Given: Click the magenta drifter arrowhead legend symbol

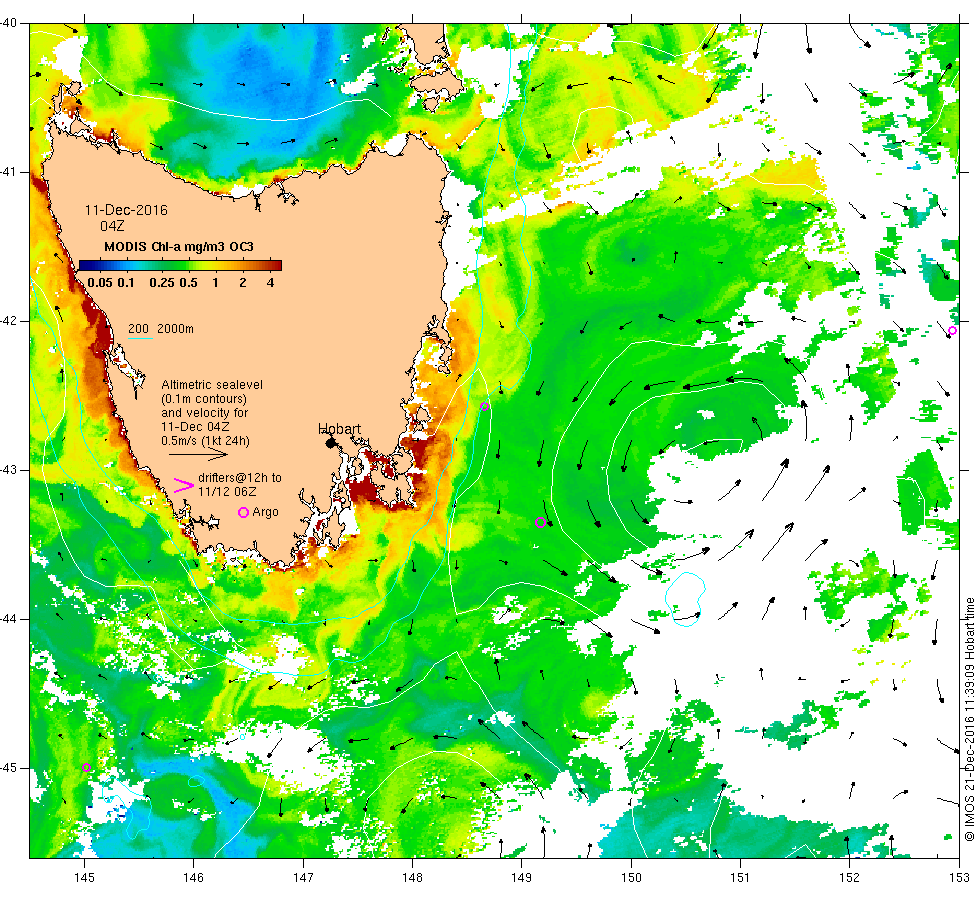Looking at the screenshot, I should click(183, 485).
